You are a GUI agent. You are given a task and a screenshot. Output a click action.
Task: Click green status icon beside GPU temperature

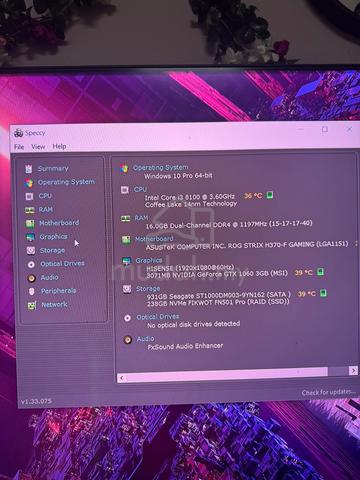pos(320,272)
